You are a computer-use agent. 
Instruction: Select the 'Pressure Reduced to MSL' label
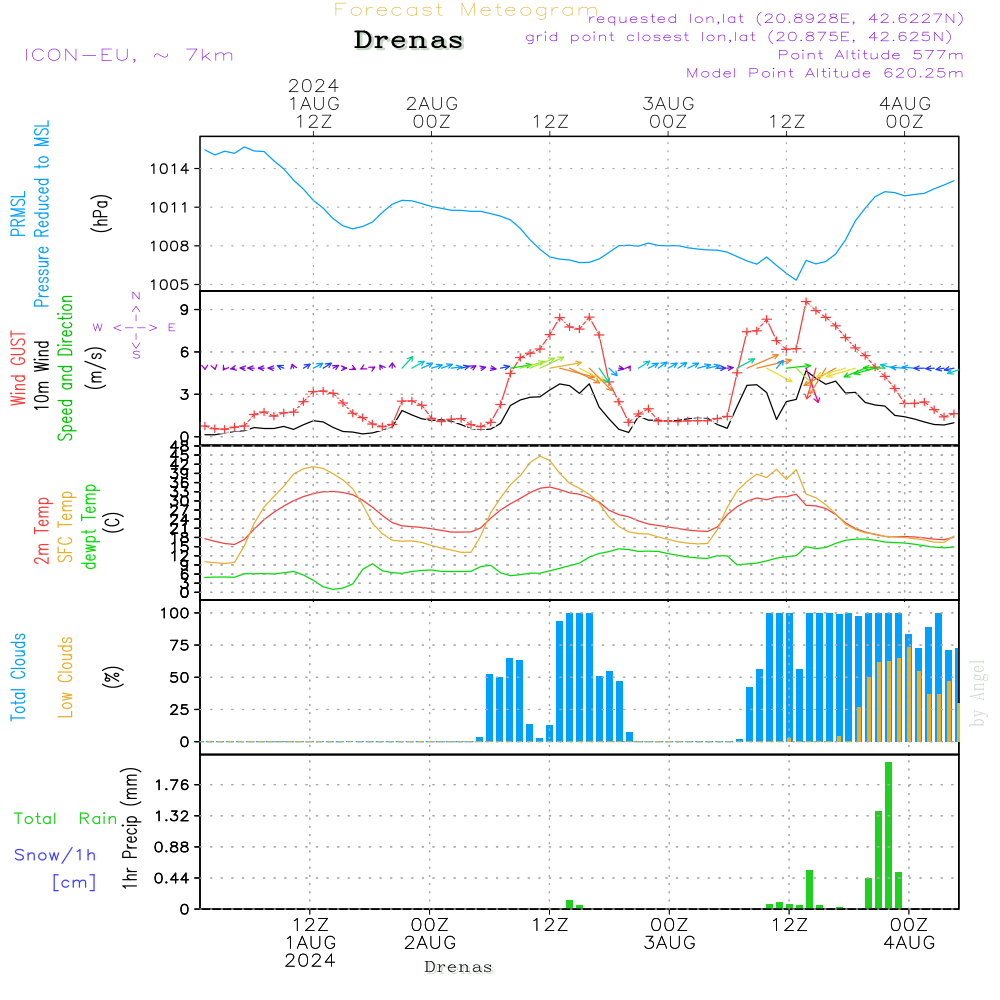[x=41, y=214]
